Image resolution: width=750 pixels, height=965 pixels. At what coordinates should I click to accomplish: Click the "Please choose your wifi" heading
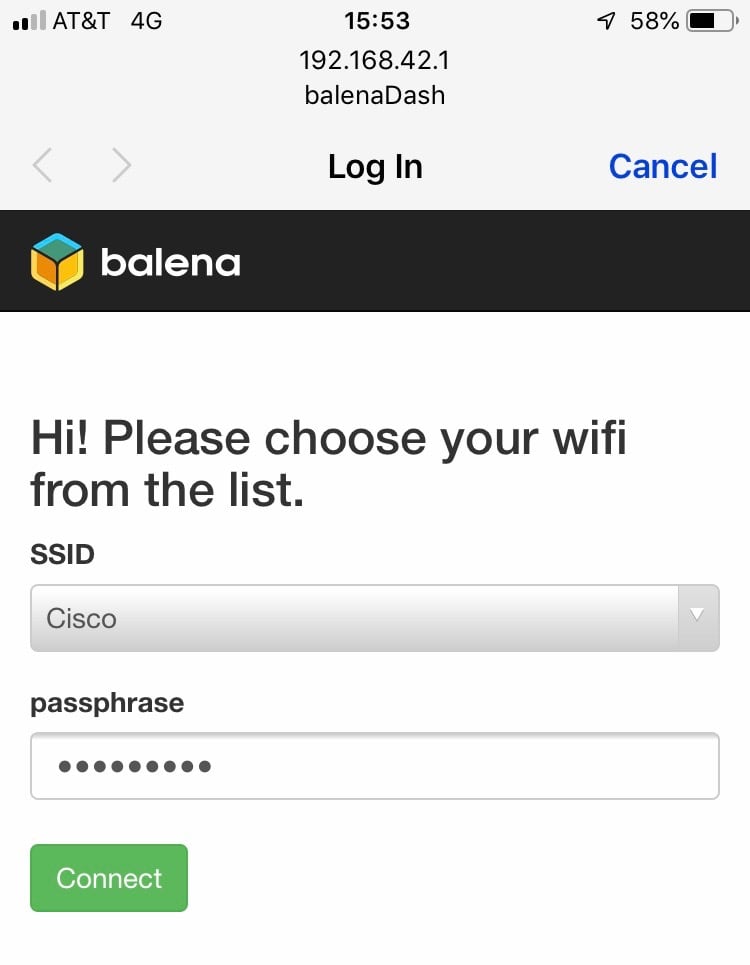(x=328, y=464)
